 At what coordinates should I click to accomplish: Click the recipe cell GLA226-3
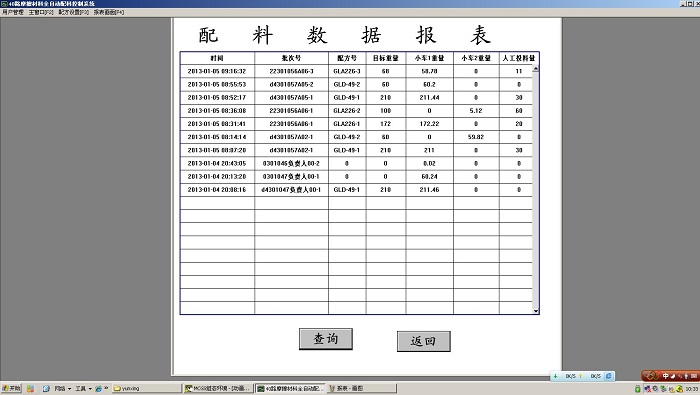tap(347, 71)
